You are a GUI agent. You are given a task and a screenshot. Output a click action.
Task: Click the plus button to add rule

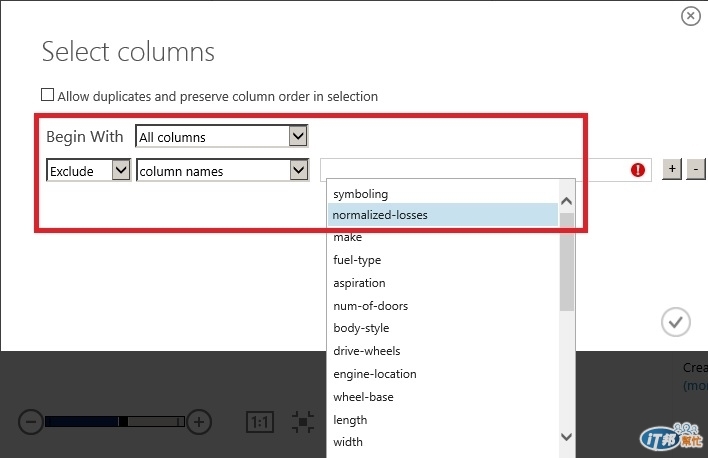click(673, 170)
